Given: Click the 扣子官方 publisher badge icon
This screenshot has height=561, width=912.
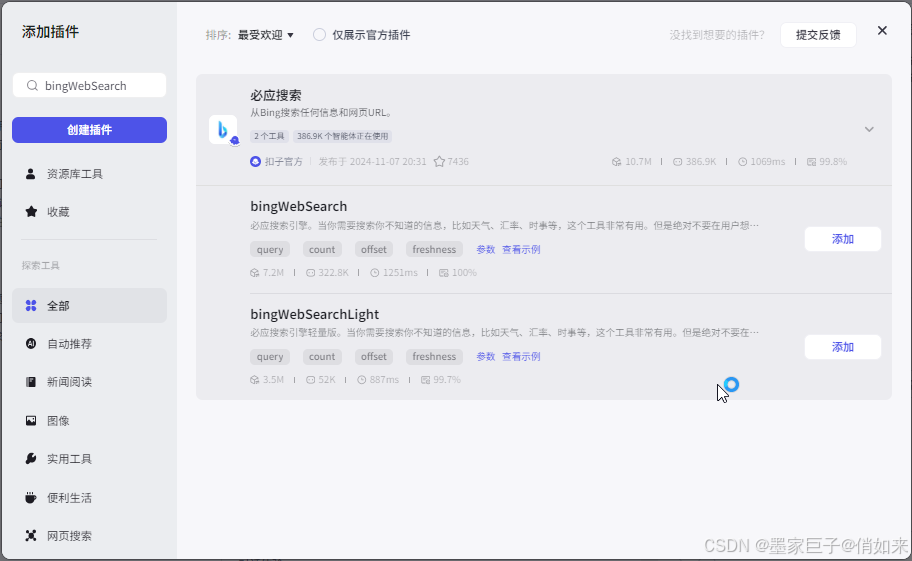Looking at the screenshot, I should click(x=255, y=162).
